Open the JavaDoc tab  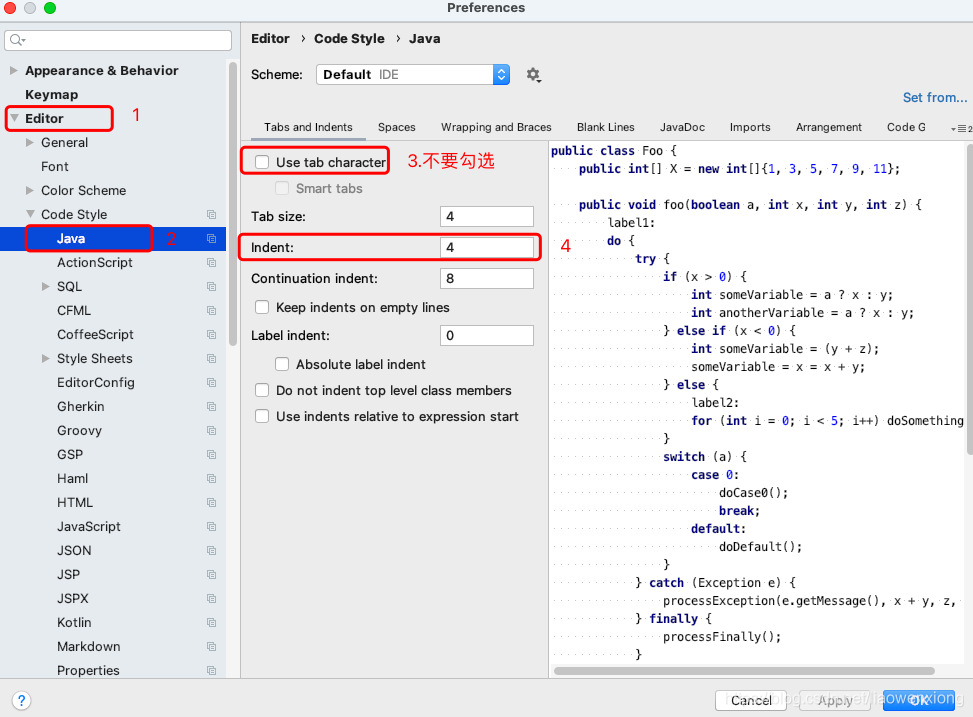682,127
